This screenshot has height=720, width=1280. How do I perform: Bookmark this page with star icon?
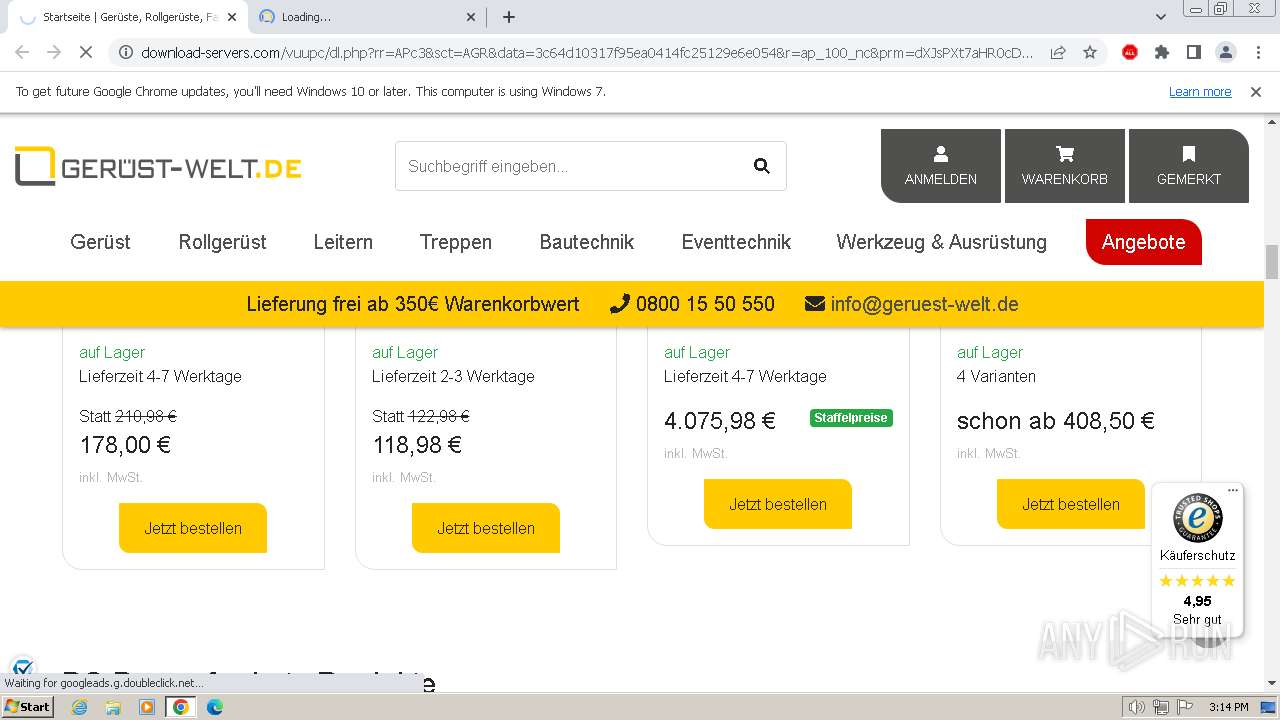point(1090,52)
